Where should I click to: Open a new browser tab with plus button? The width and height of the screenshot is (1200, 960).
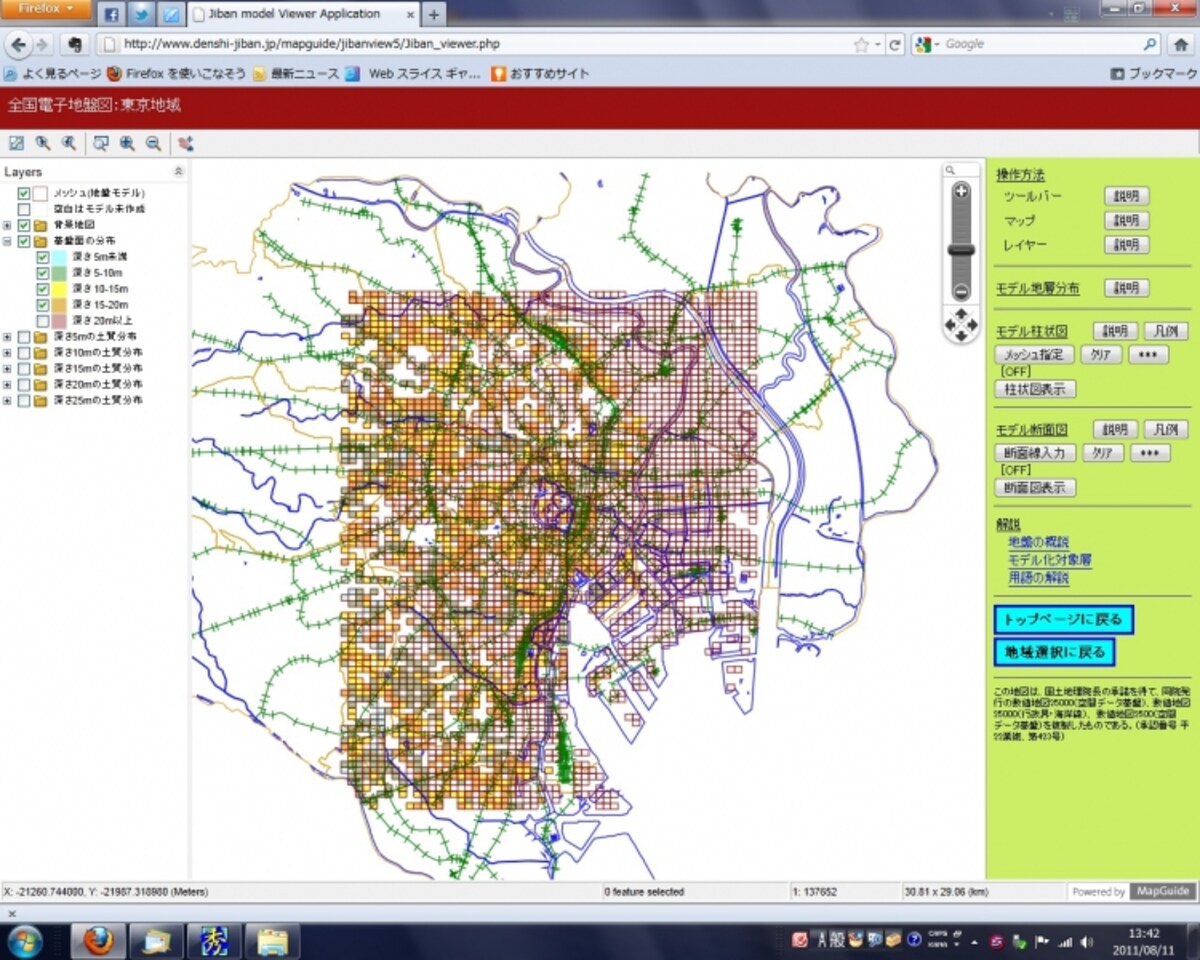[434, 14]
